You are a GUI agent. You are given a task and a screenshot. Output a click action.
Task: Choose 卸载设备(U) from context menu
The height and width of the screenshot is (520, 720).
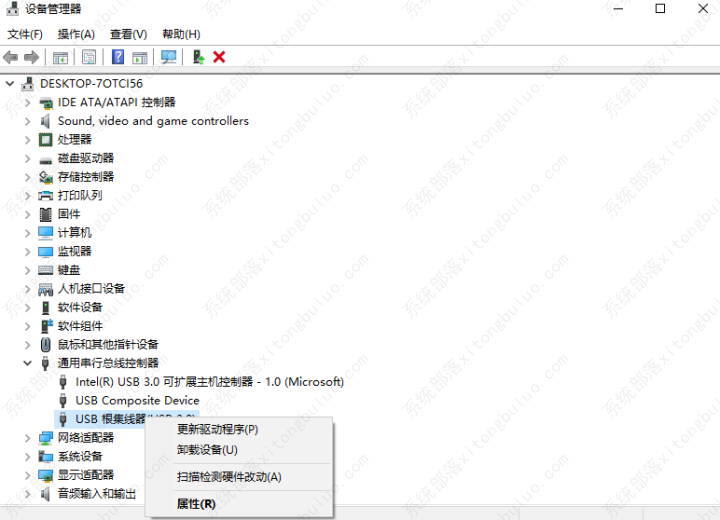[x=207, y=450]
